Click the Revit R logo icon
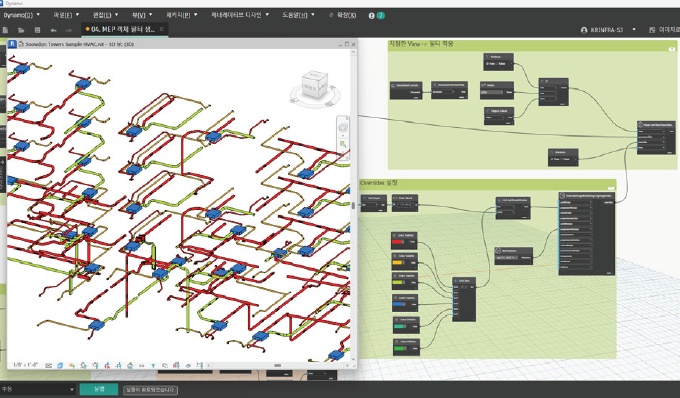This screenshot has height=398, width=680. 12,44
